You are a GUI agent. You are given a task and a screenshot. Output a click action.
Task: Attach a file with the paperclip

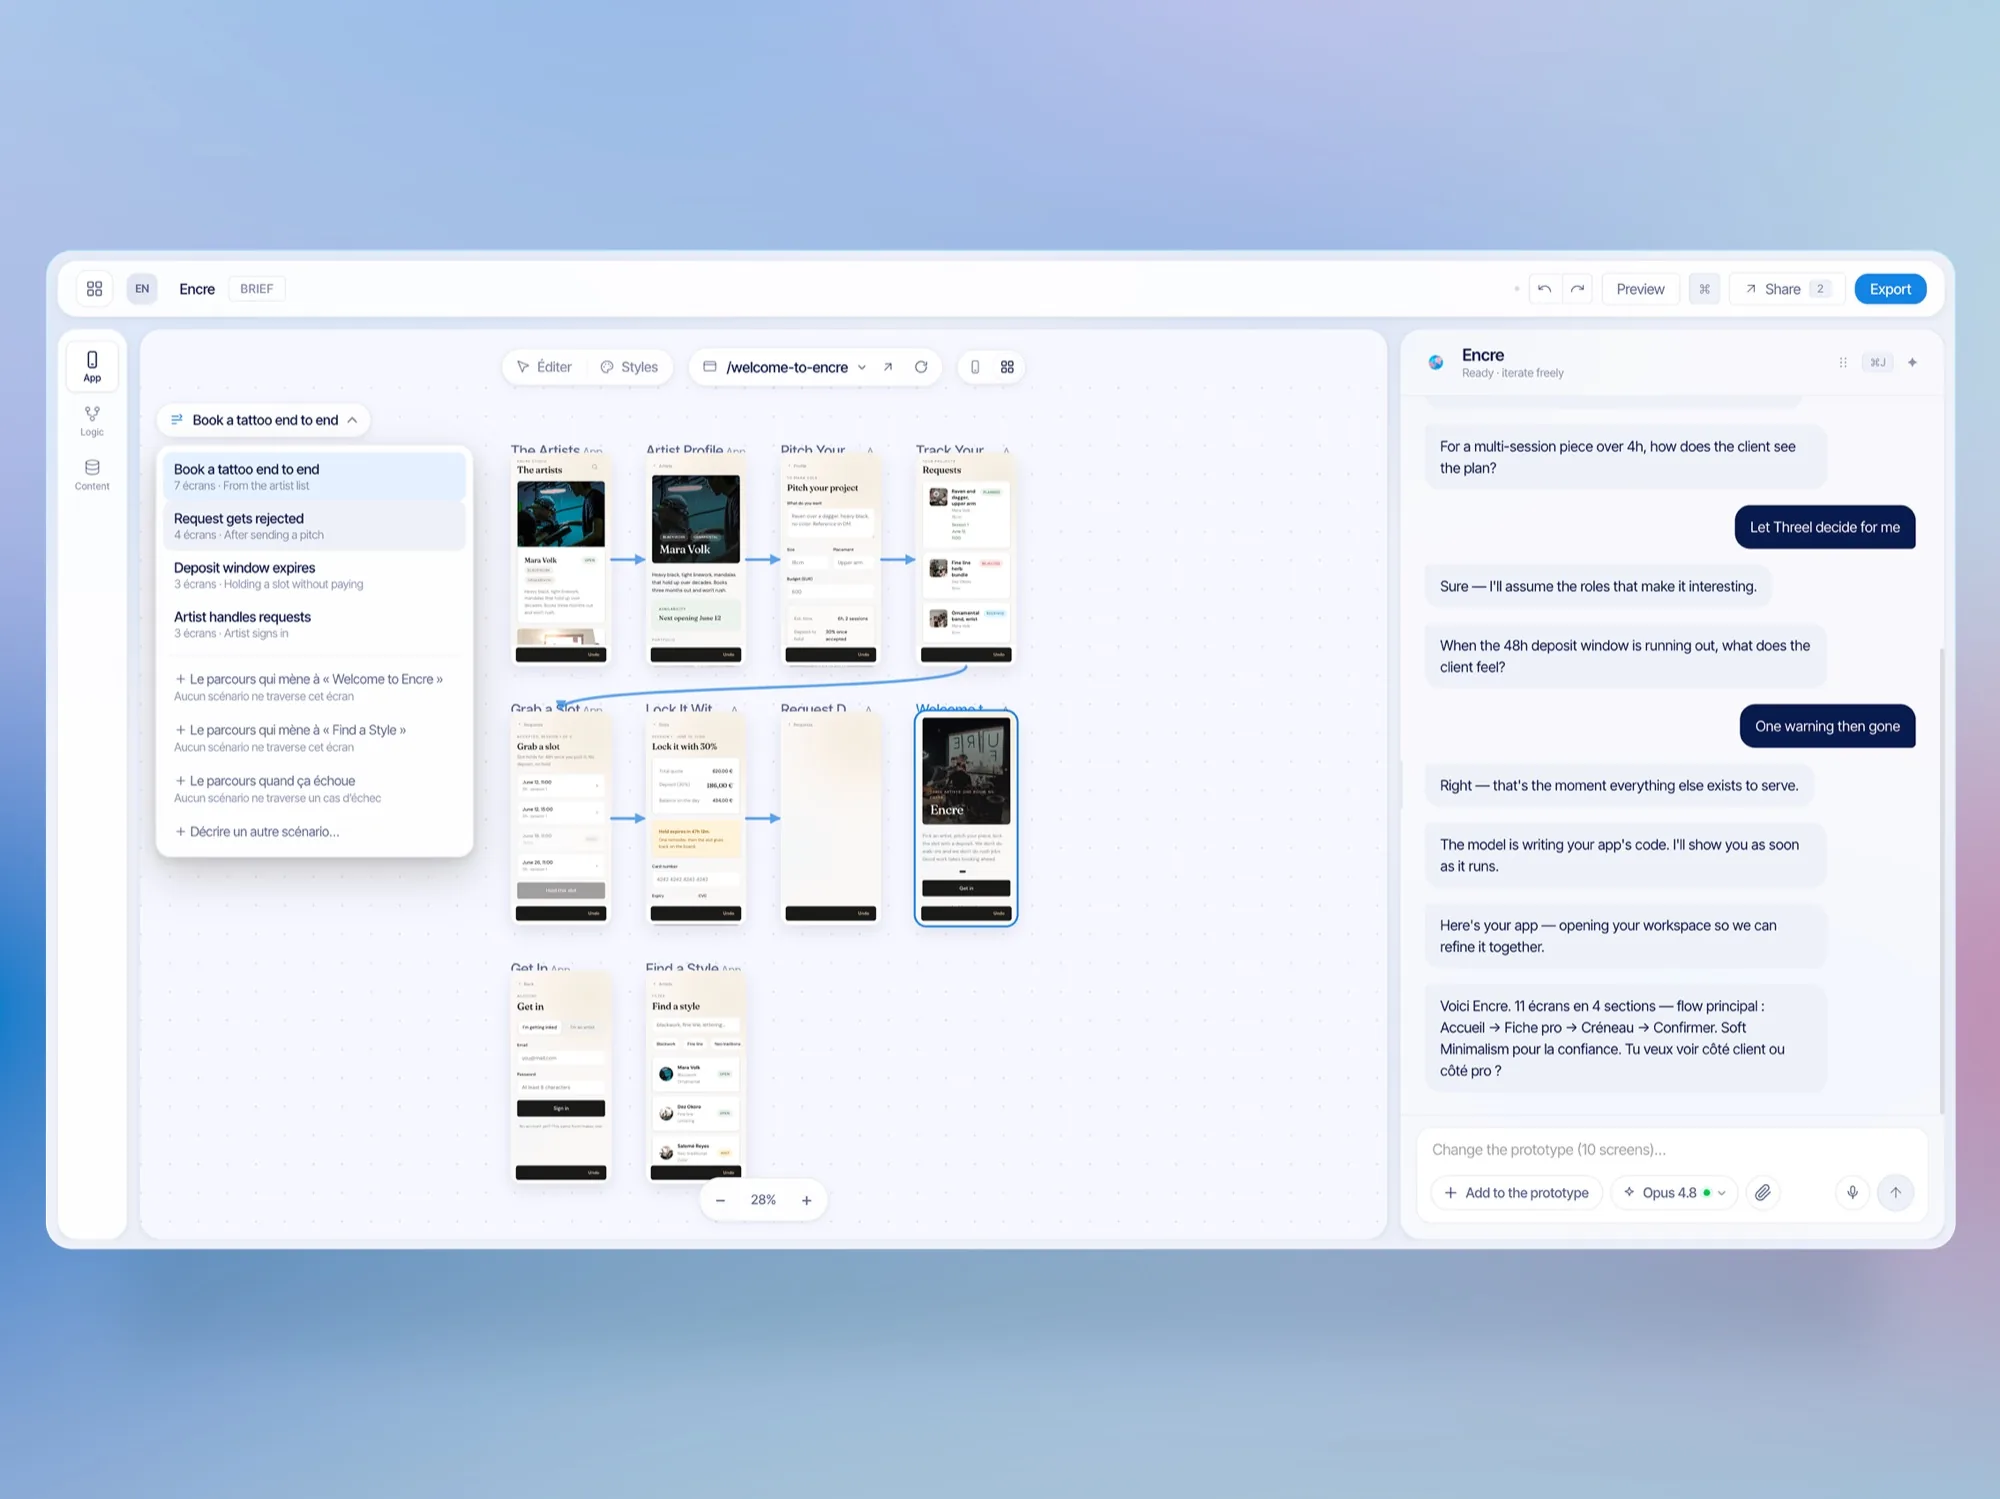pos(1763,1193)
